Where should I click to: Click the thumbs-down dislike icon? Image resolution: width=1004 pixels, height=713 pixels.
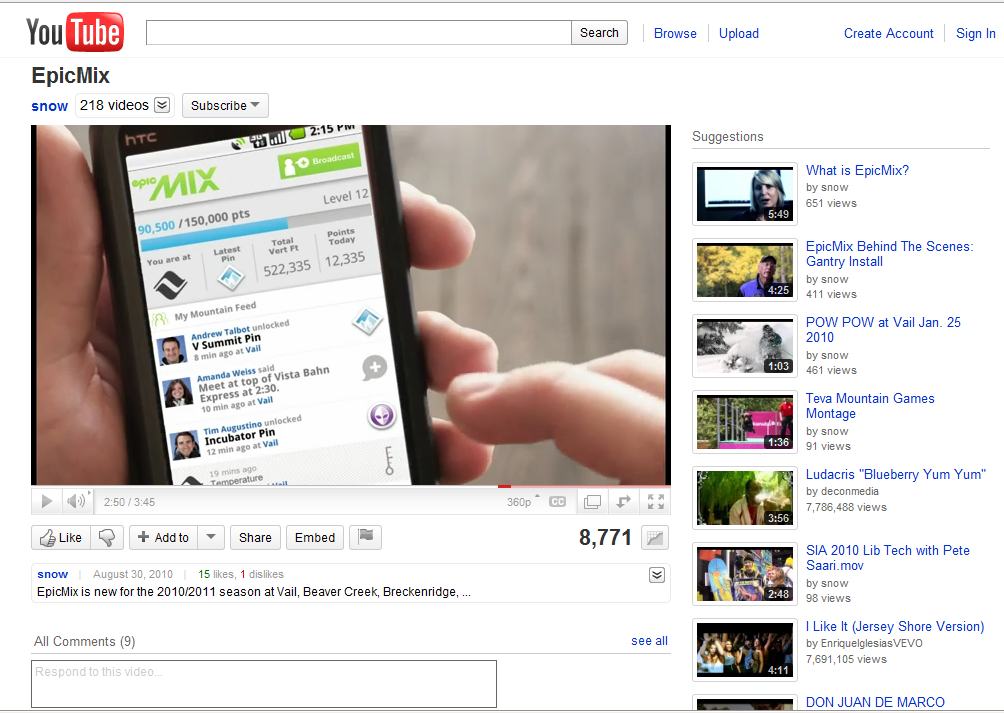(107, 538)
